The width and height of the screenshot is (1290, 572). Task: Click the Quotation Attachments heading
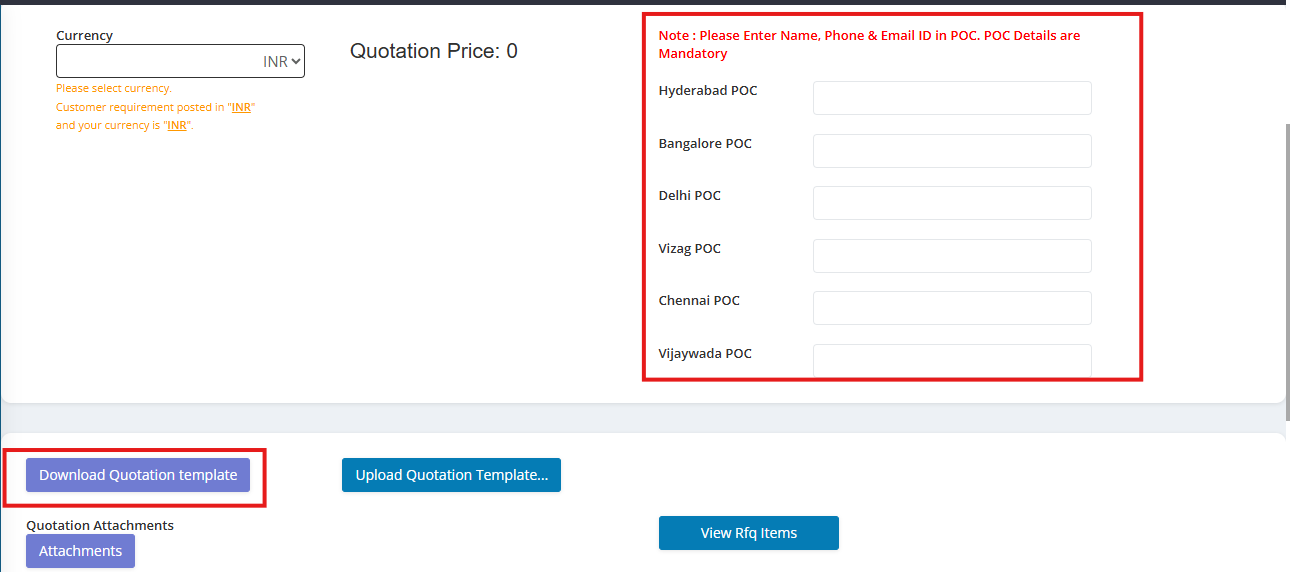pos(100,525)
